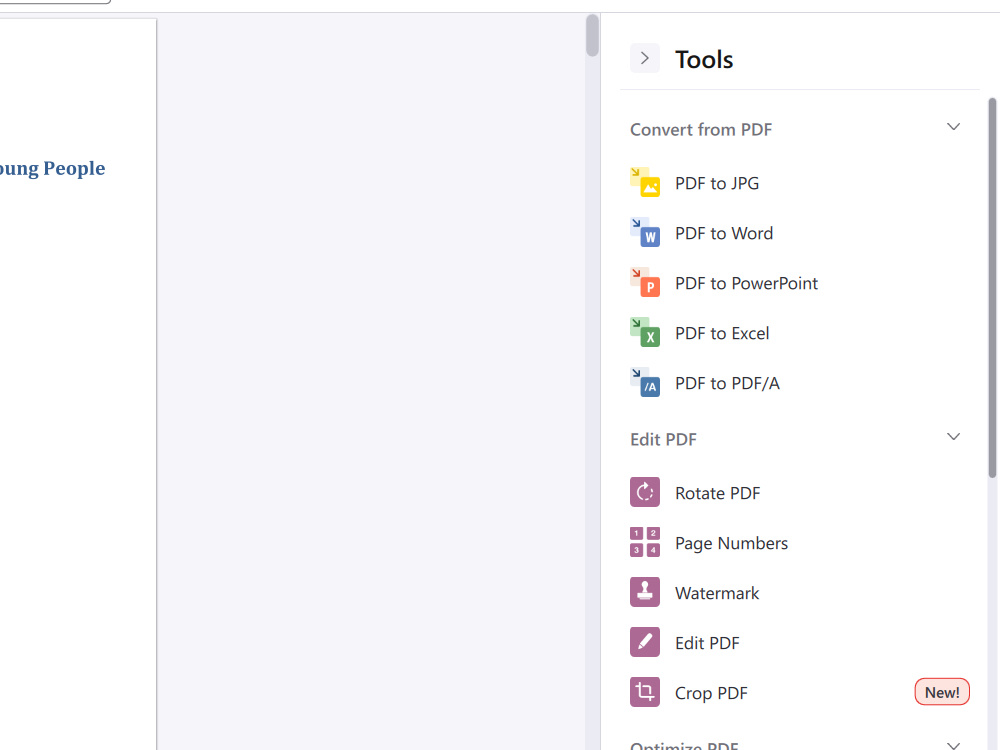Click the PDF to PDF/A icon

[645, 383]
